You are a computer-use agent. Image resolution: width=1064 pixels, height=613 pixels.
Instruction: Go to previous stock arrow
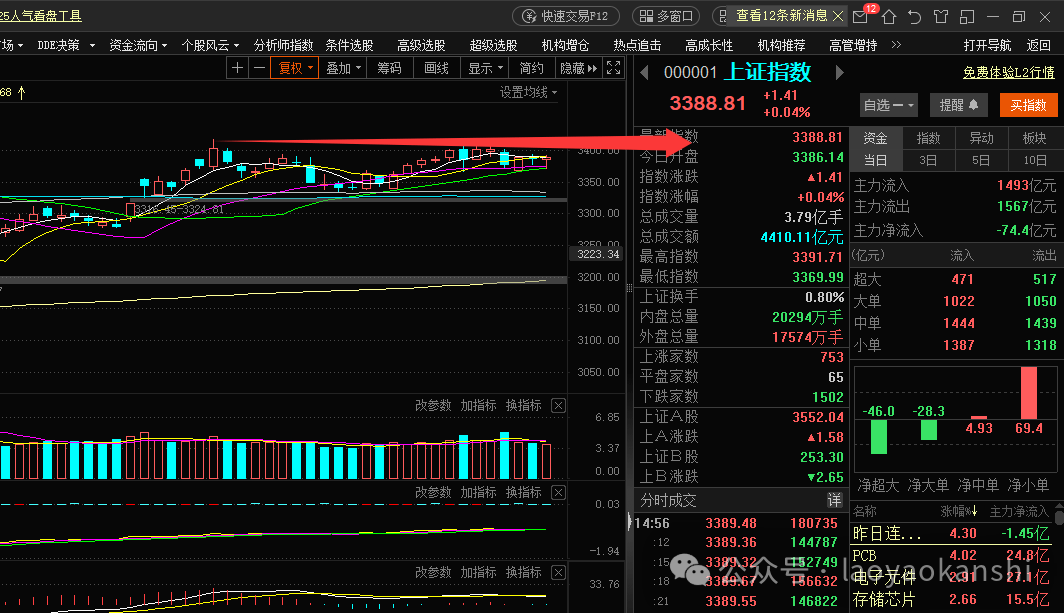pyautogui.click(x=645, y=72)
